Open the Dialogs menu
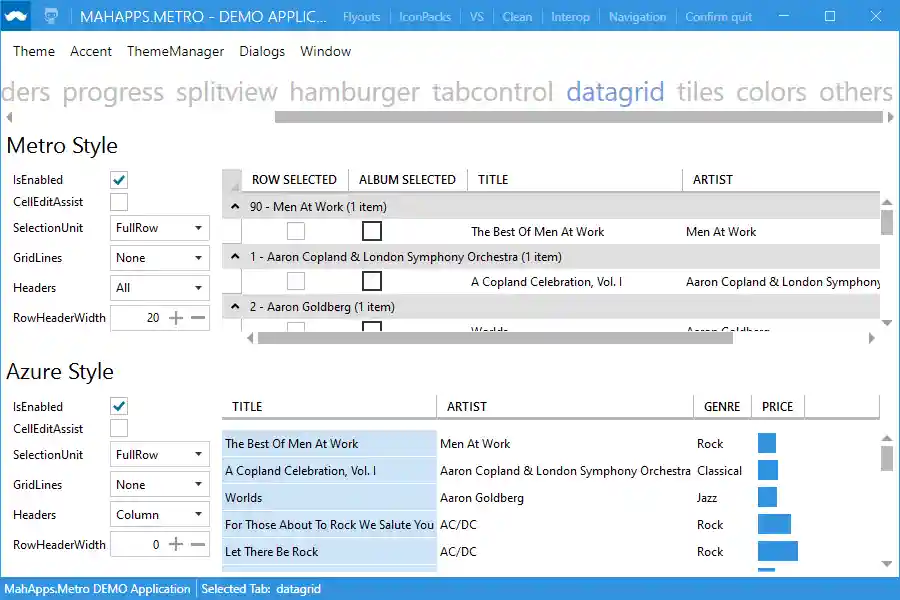 (262, 51)
